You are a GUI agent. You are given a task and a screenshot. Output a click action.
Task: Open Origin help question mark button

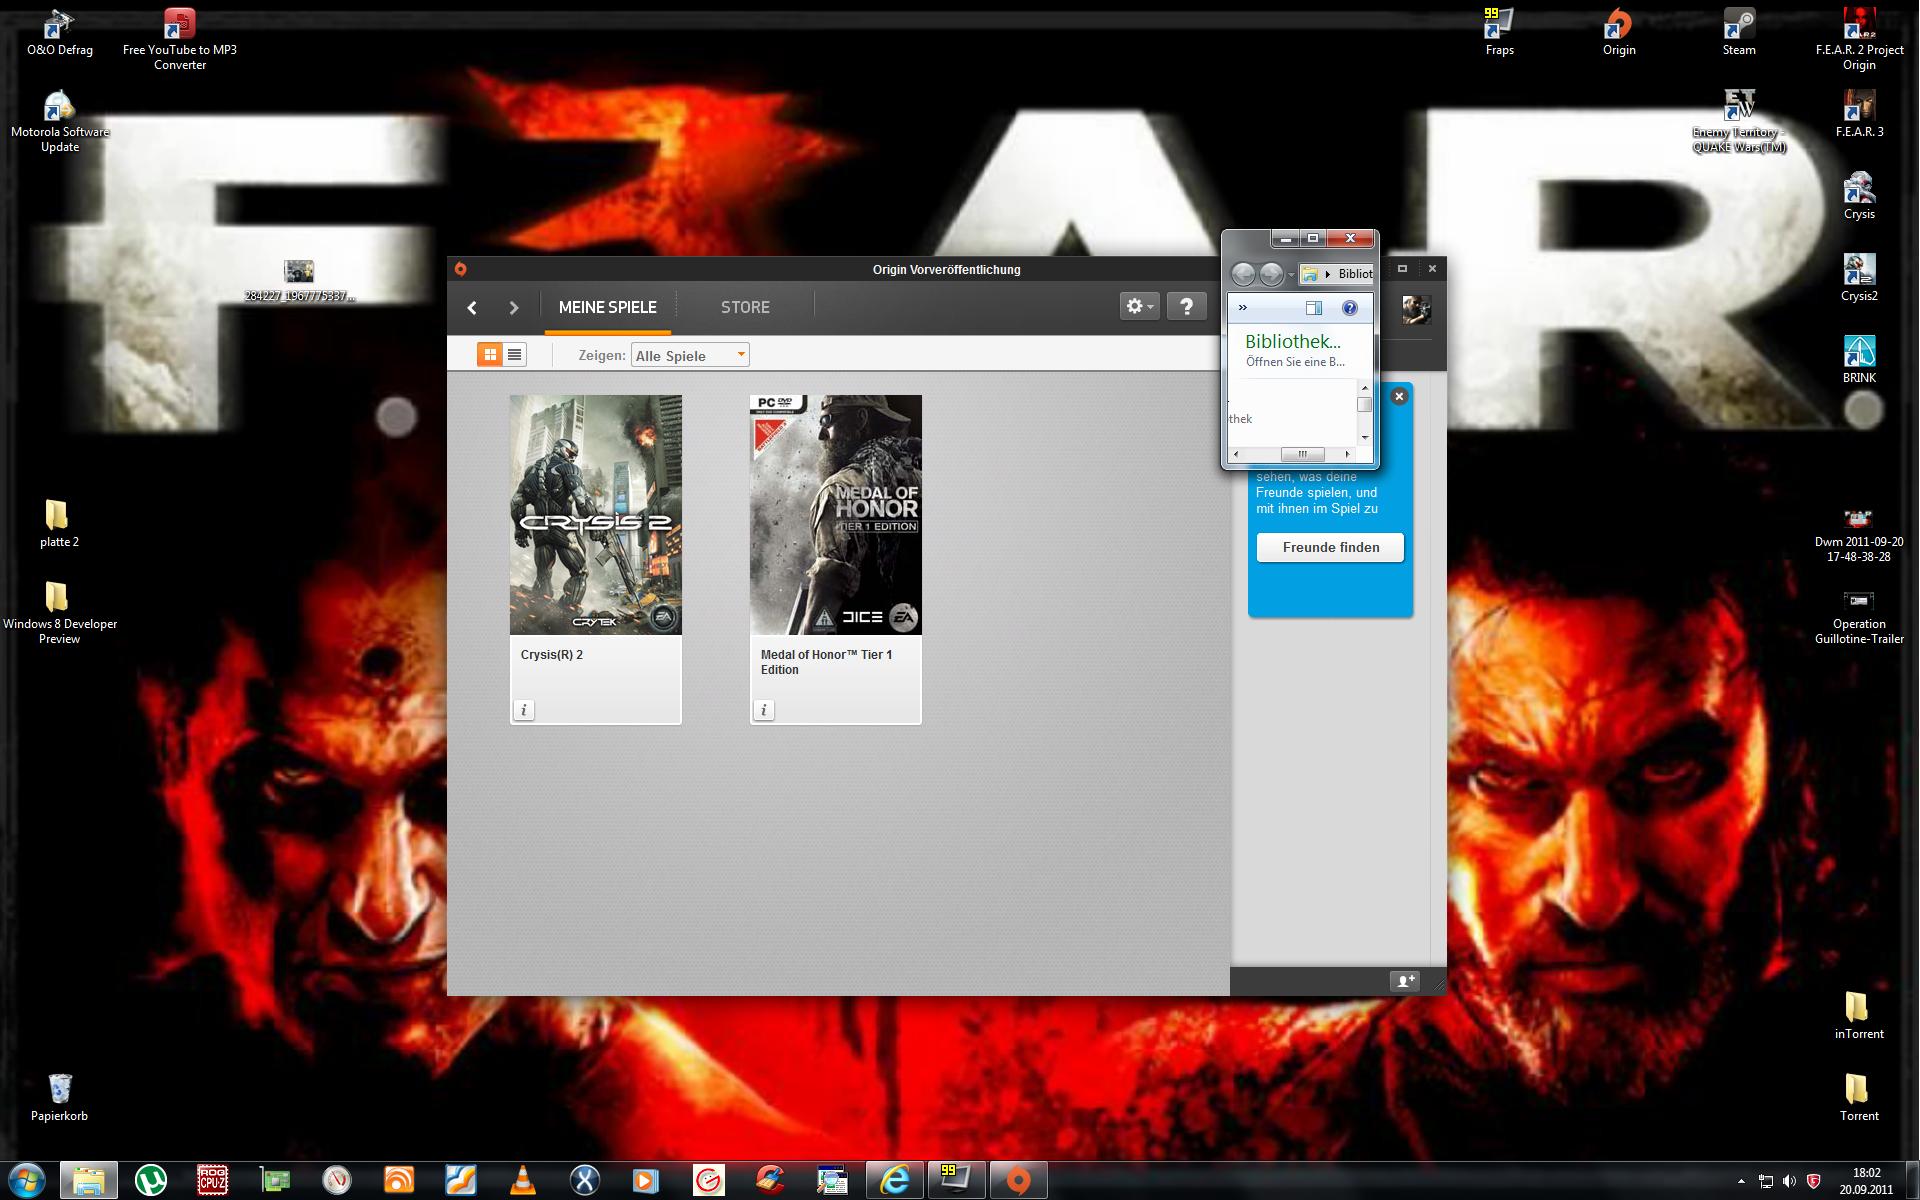coord(1186,307)
